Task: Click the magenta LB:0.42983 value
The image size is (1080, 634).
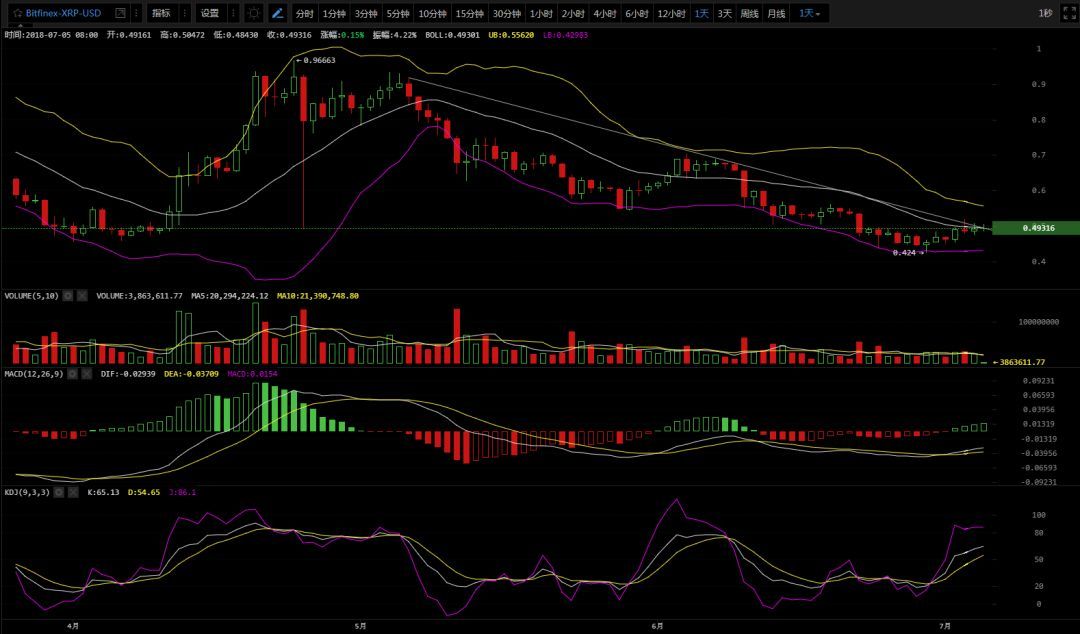Action: point(565,34)
